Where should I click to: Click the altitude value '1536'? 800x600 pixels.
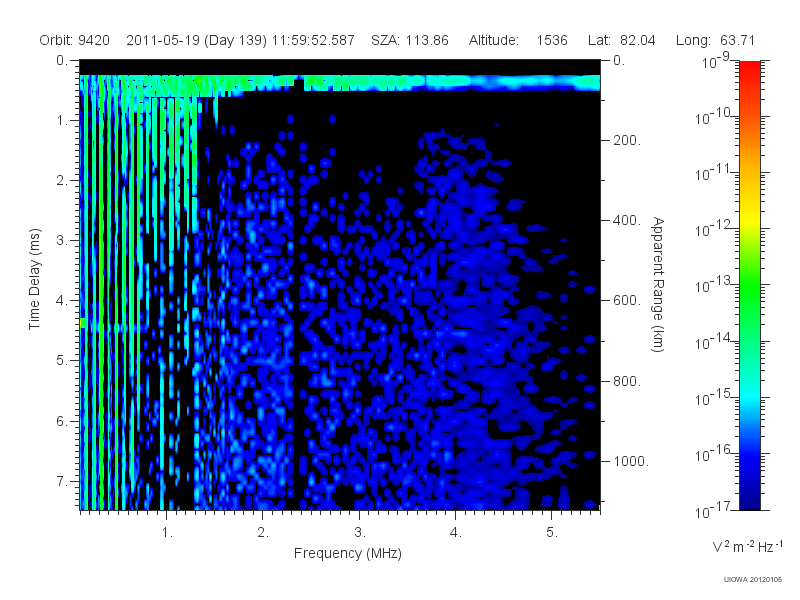pos(552,40)
